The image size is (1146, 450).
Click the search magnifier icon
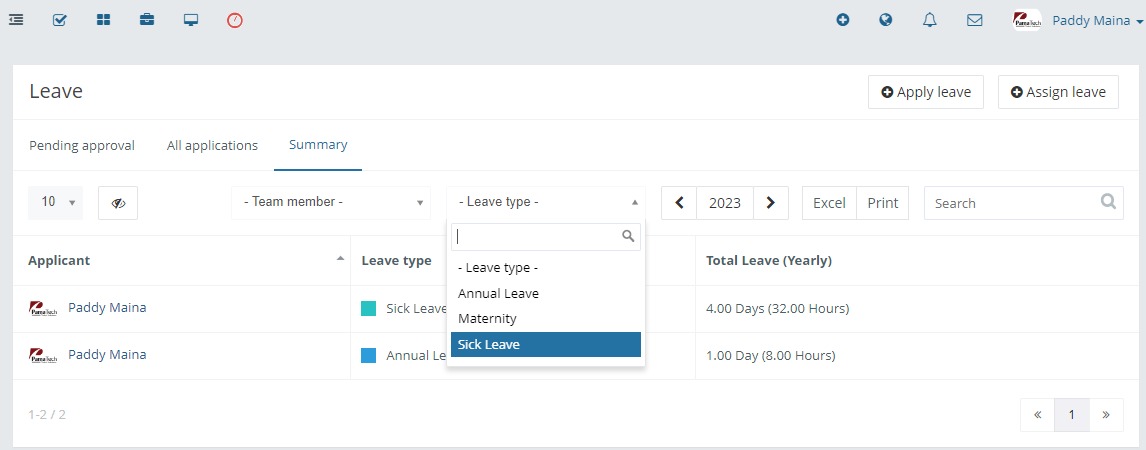point(1109,201)
